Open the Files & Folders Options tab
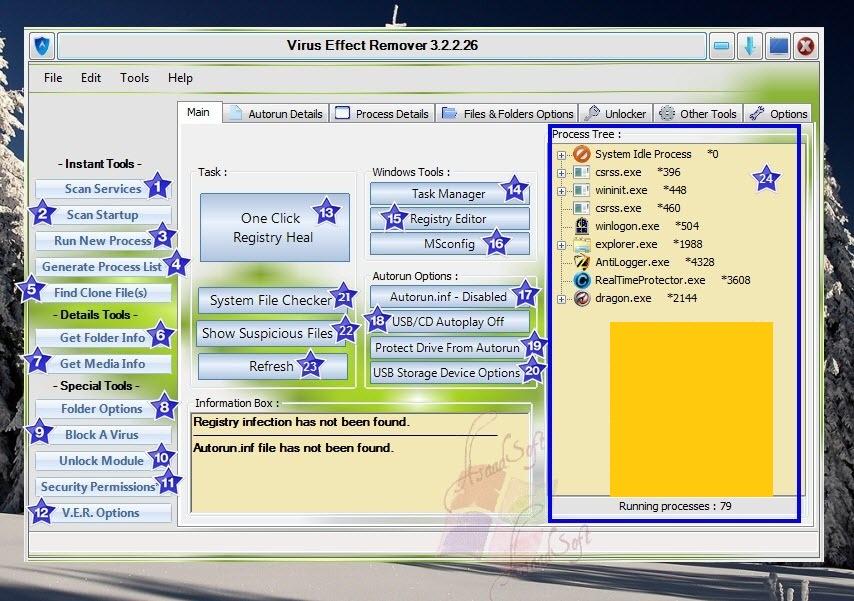Image resolution: width=854 pixels, height=601 pixels. point(507,113)
